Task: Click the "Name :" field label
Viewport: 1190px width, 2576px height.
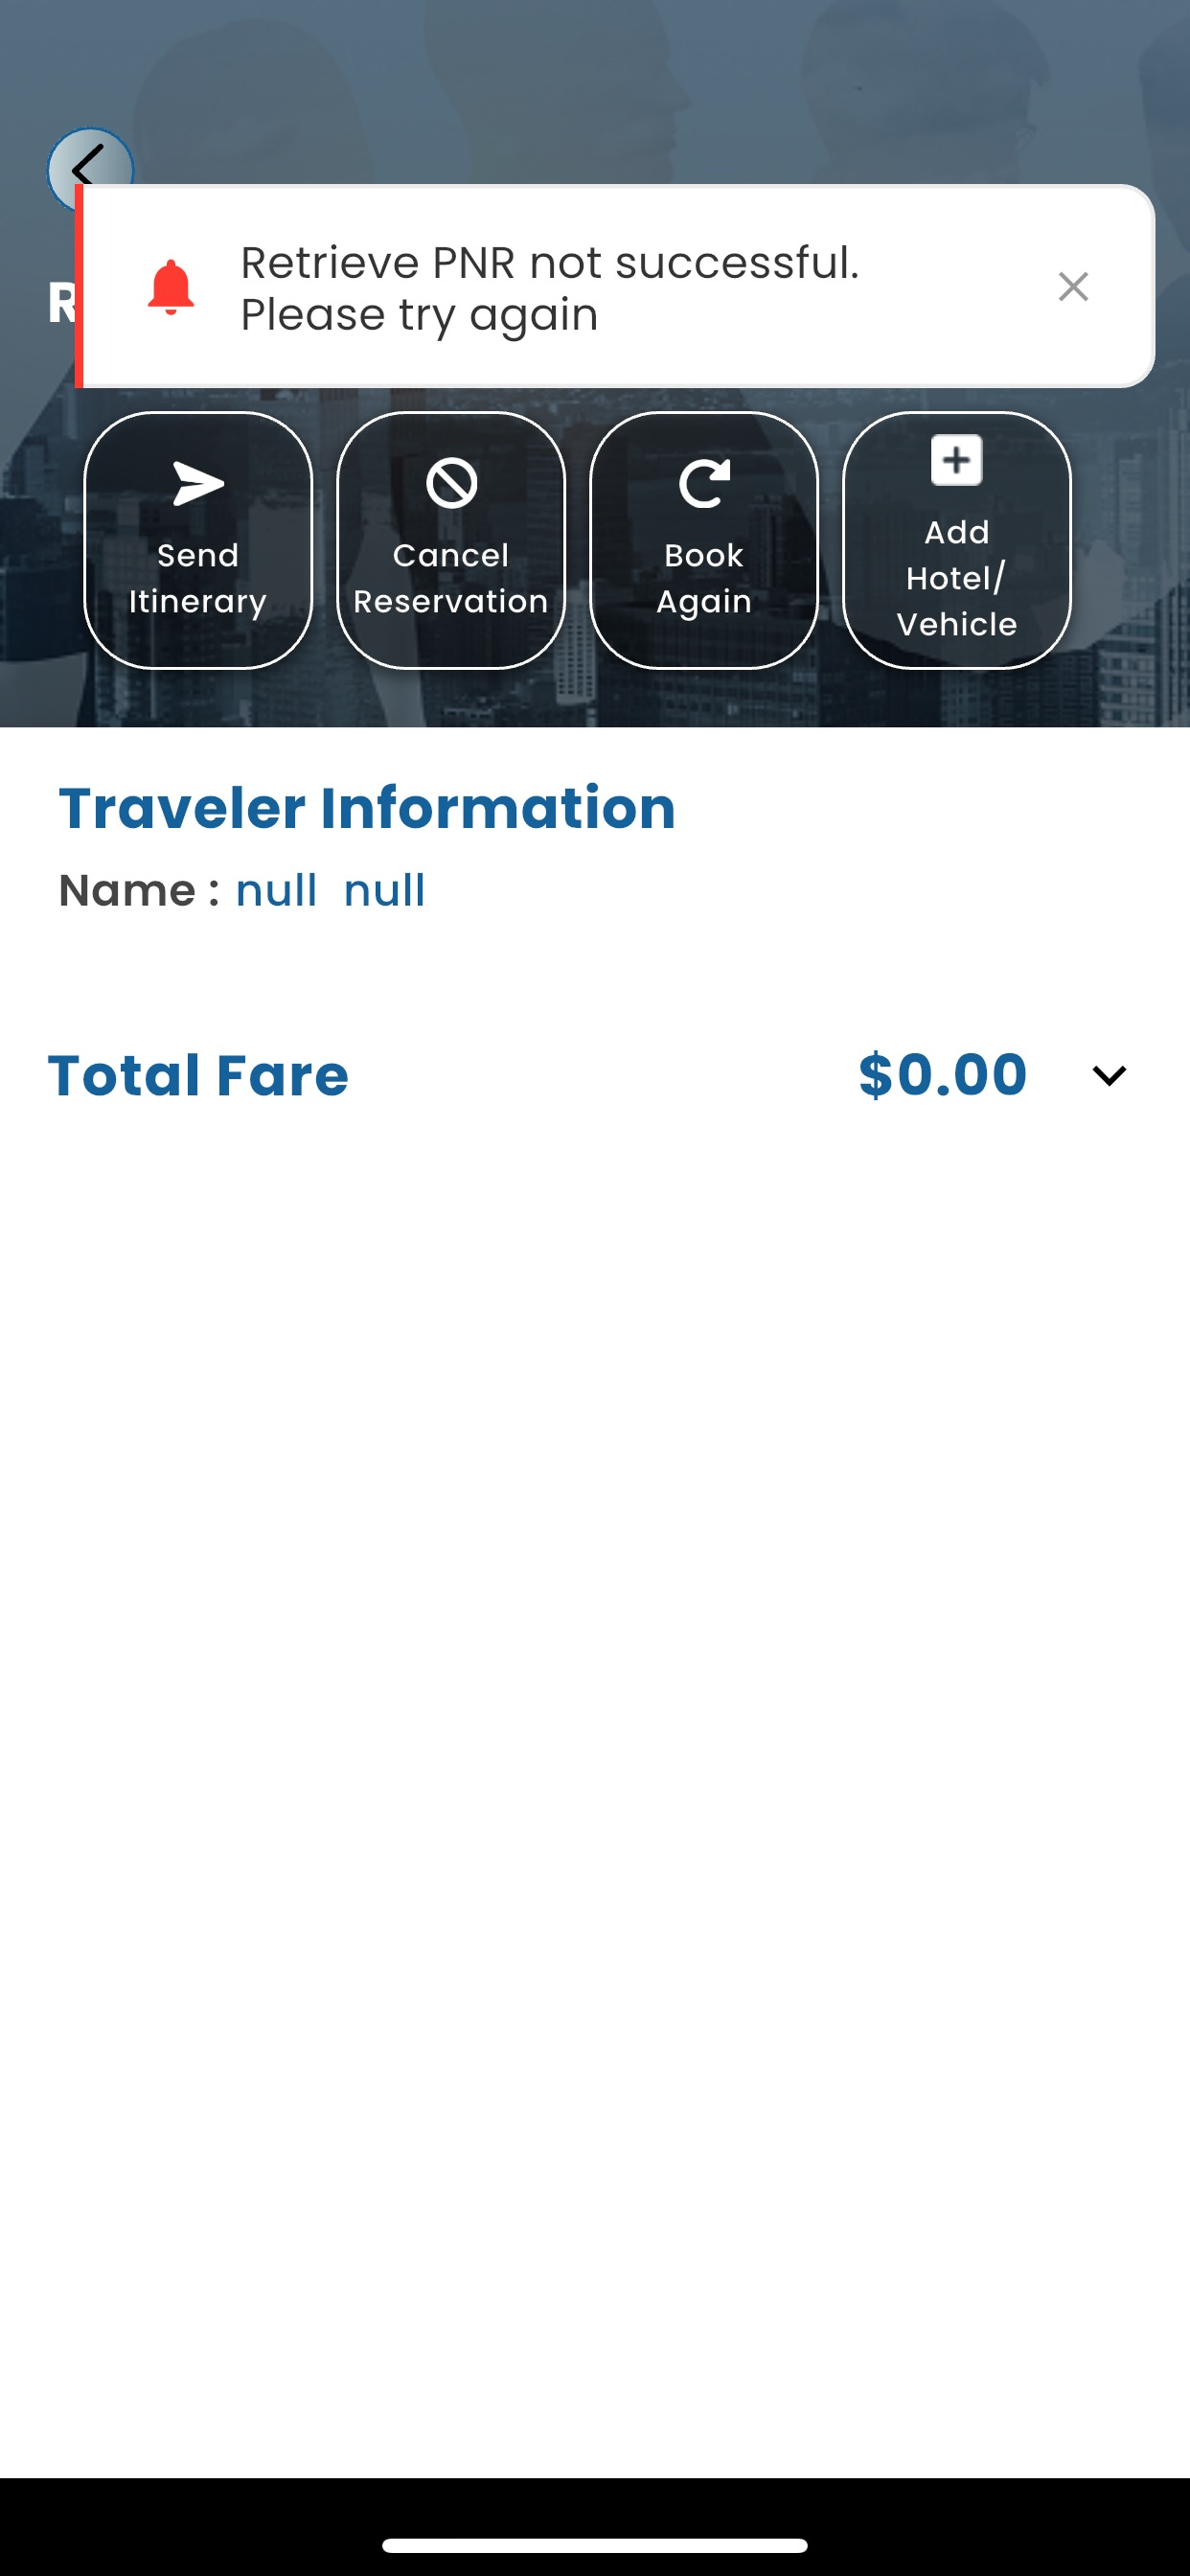Action: [x=138, y=890]
